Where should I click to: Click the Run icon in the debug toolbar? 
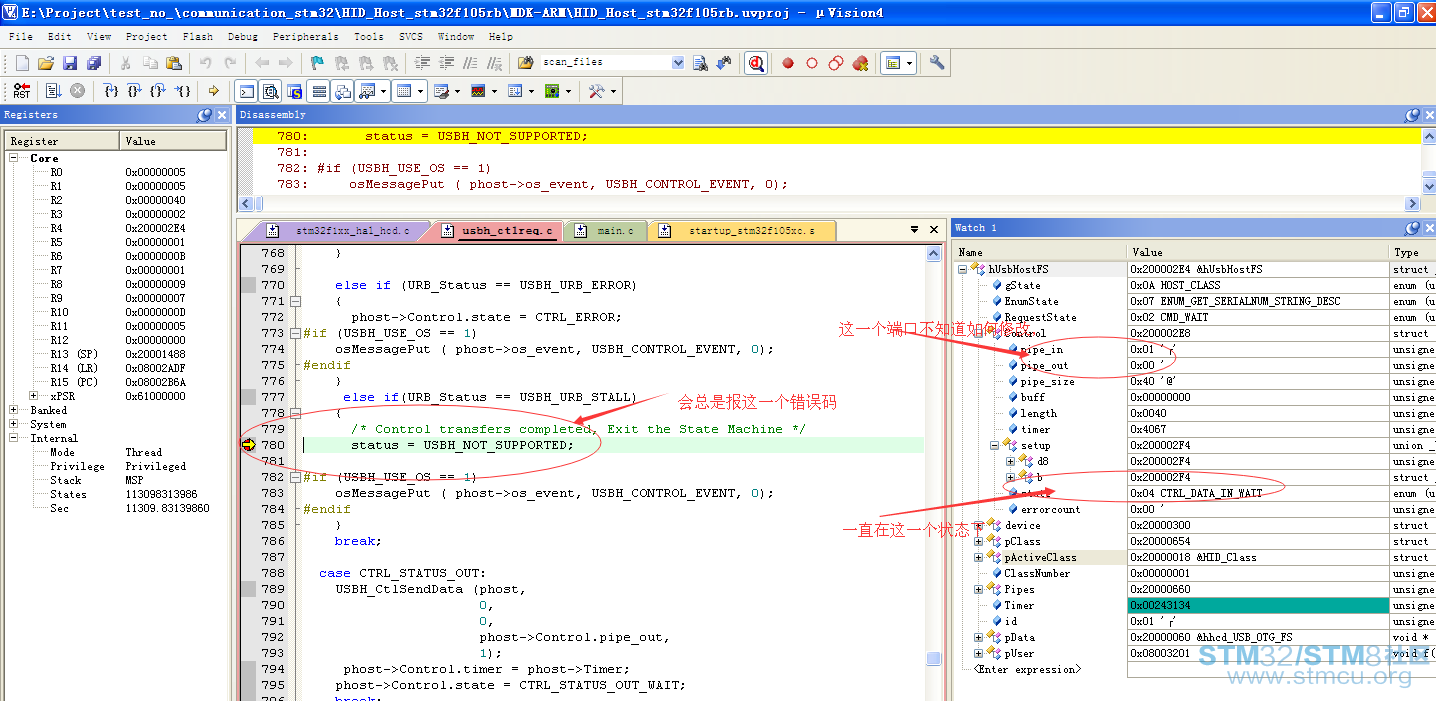(54, 91)
